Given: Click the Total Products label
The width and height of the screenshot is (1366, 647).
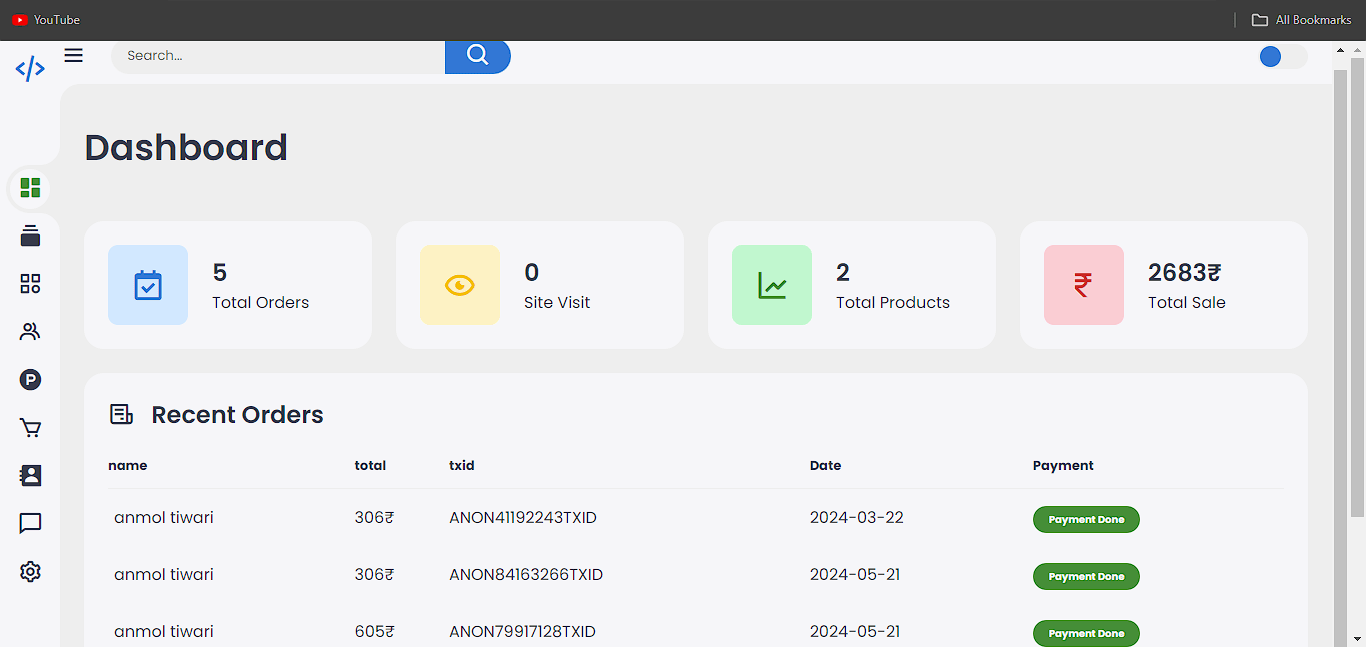Looking at the screenshot, I should (893, 302).
